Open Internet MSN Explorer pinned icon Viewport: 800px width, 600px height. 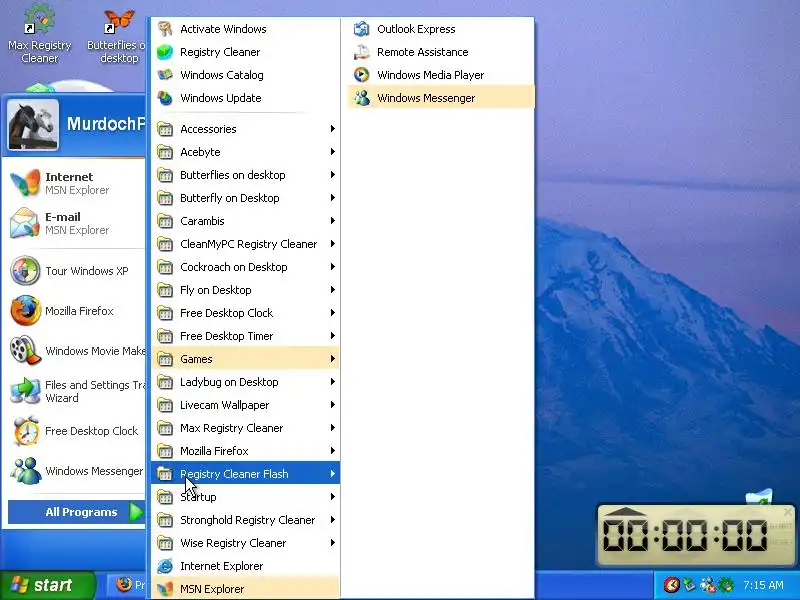(25, 183)
